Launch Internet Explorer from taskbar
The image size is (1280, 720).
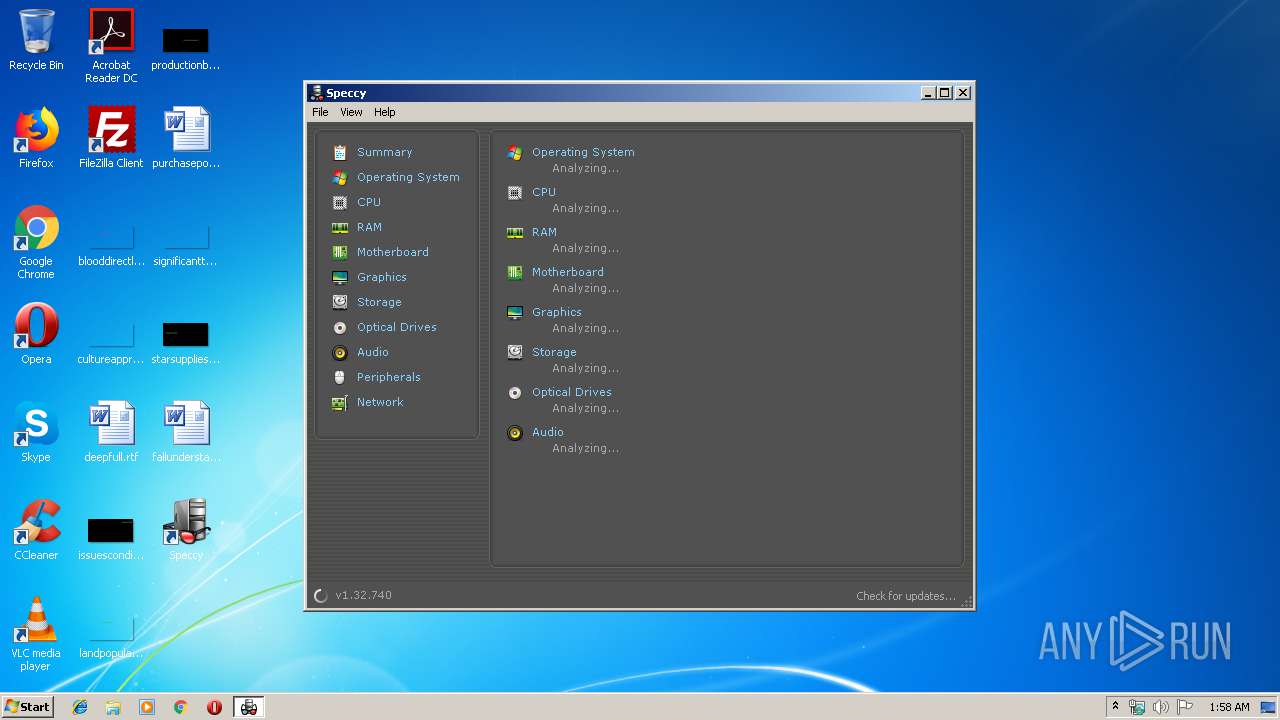click(x=80, y=707)
